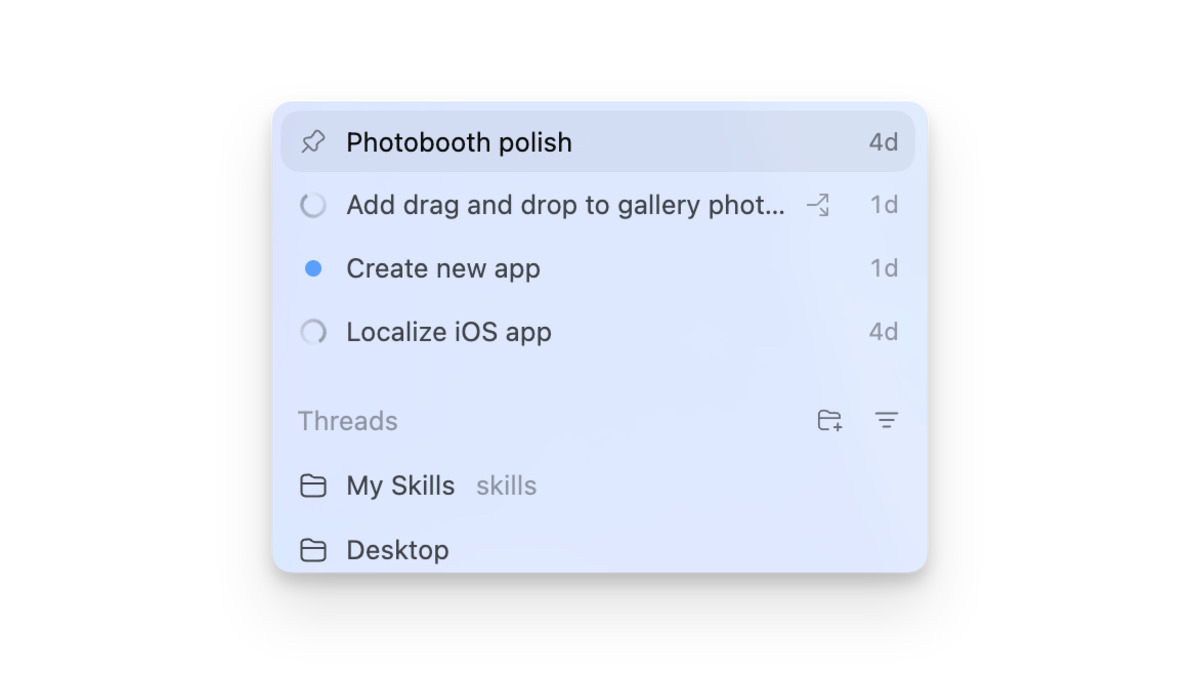Open the Localize iOS app thread
Image resolution: width=1200 pixels, height=675 pixels.
point(449,332)
